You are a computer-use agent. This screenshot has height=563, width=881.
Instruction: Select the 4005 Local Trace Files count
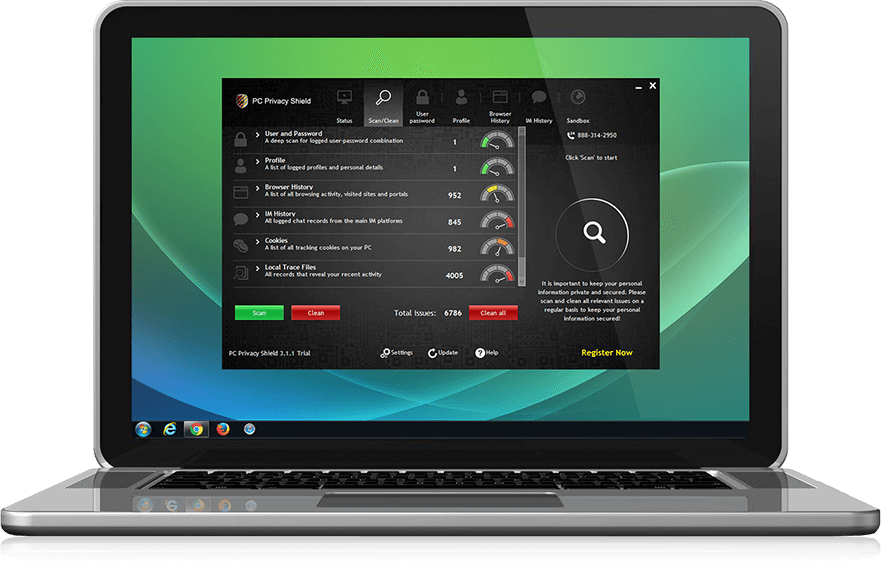click(455, 275)
